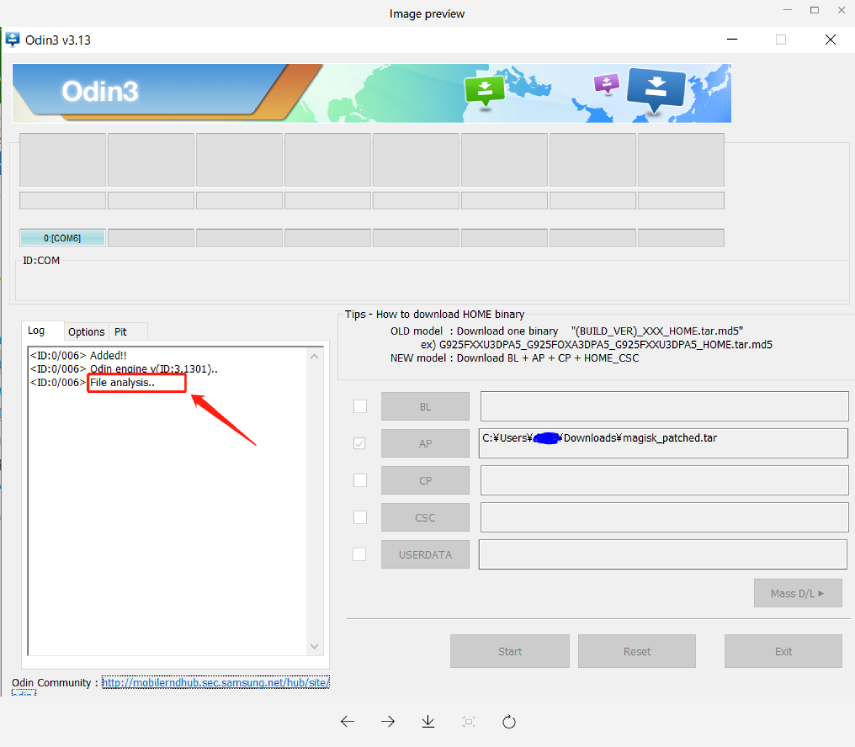Click the USERDATA file path field
The image size is (855, 747).
(663, 555)
